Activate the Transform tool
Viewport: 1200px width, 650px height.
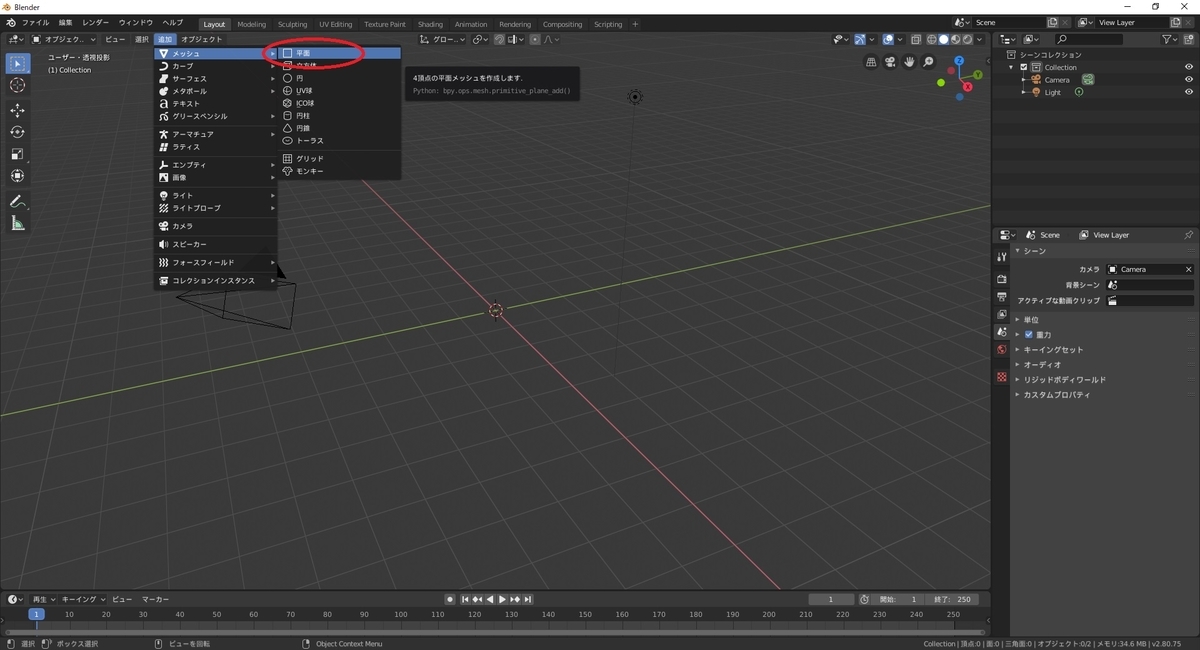(x=17, y=176)
